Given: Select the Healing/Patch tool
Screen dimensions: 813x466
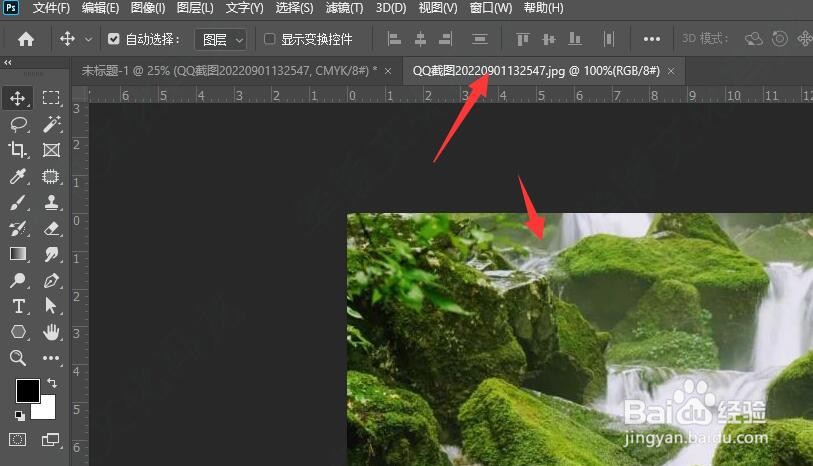Looking at the screenshot, I should (50, 176).
